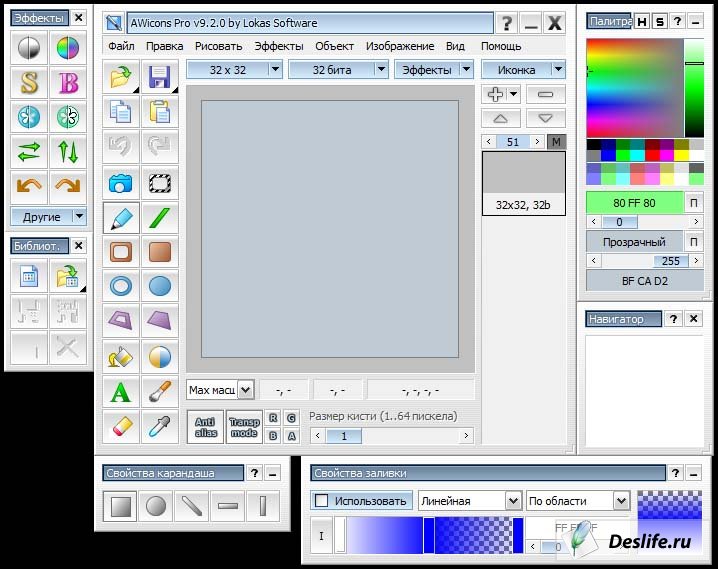Click the BF CA D2 color button
Screen dimensions: 718x569
coord(645,281)
